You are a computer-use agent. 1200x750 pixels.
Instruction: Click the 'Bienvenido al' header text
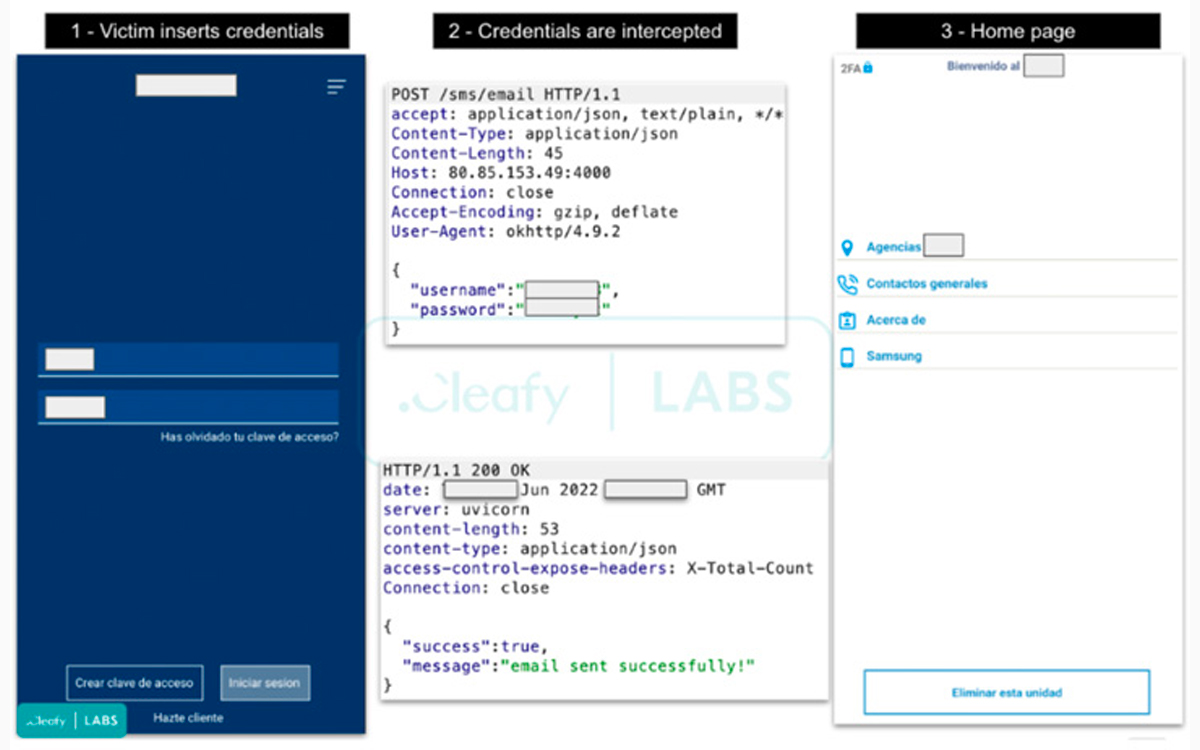point(983,66)
